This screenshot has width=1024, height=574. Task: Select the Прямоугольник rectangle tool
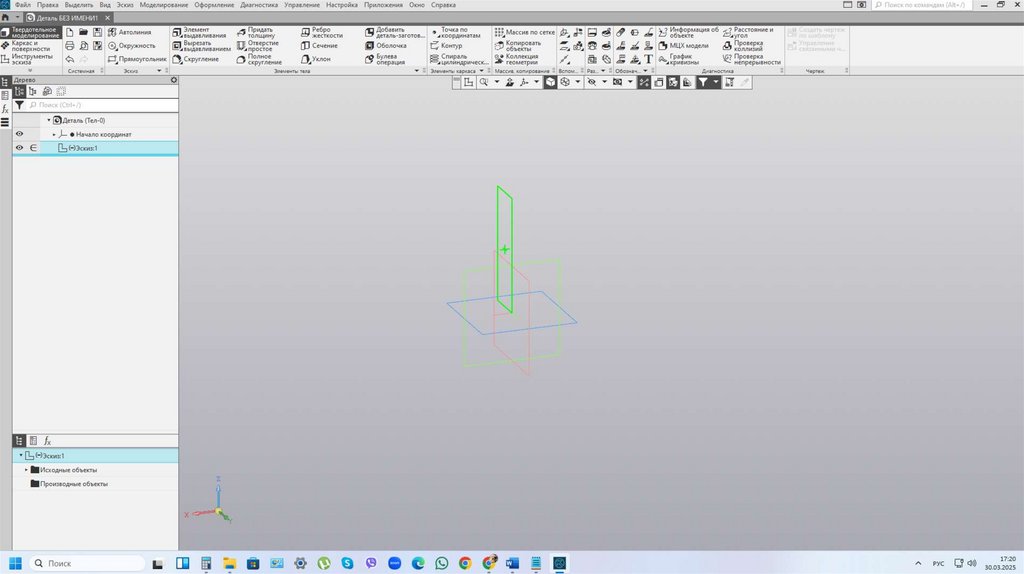(136, 59)
